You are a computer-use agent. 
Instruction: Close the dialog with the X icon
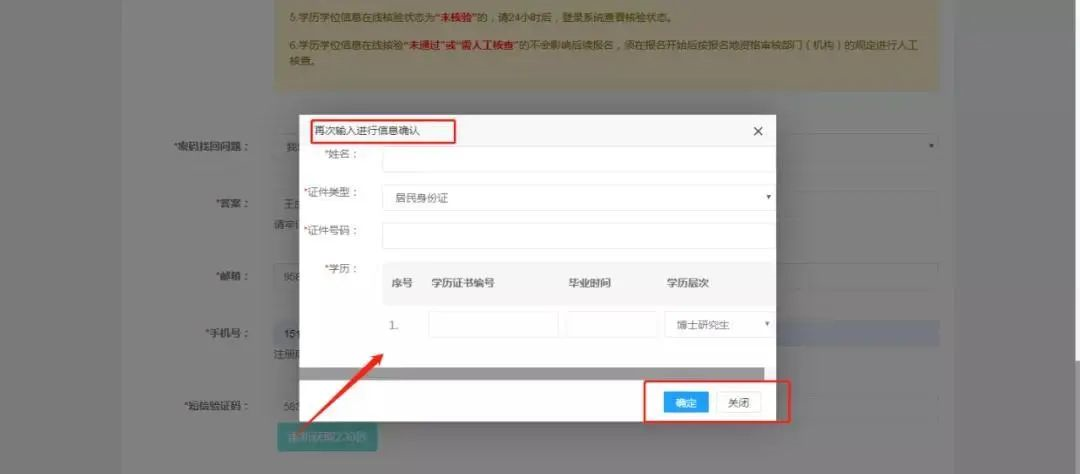tap(757, 131)
